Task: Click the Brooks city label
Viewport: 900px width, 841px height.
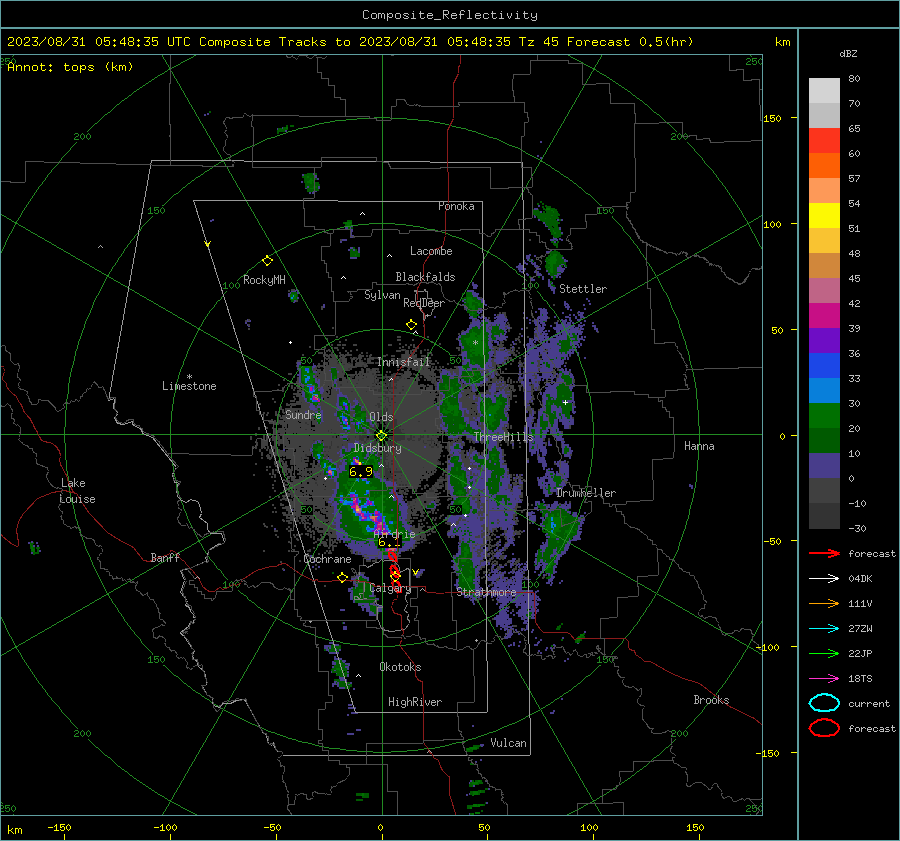Action: (711, 700)
